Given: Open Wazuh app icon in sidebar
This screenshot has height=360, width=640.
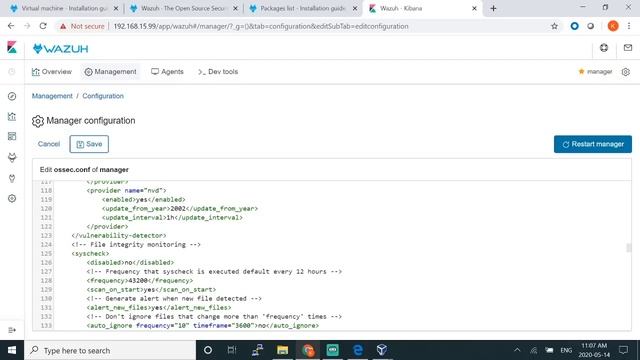Looking at the screenshot, I should tap(12, 157).
